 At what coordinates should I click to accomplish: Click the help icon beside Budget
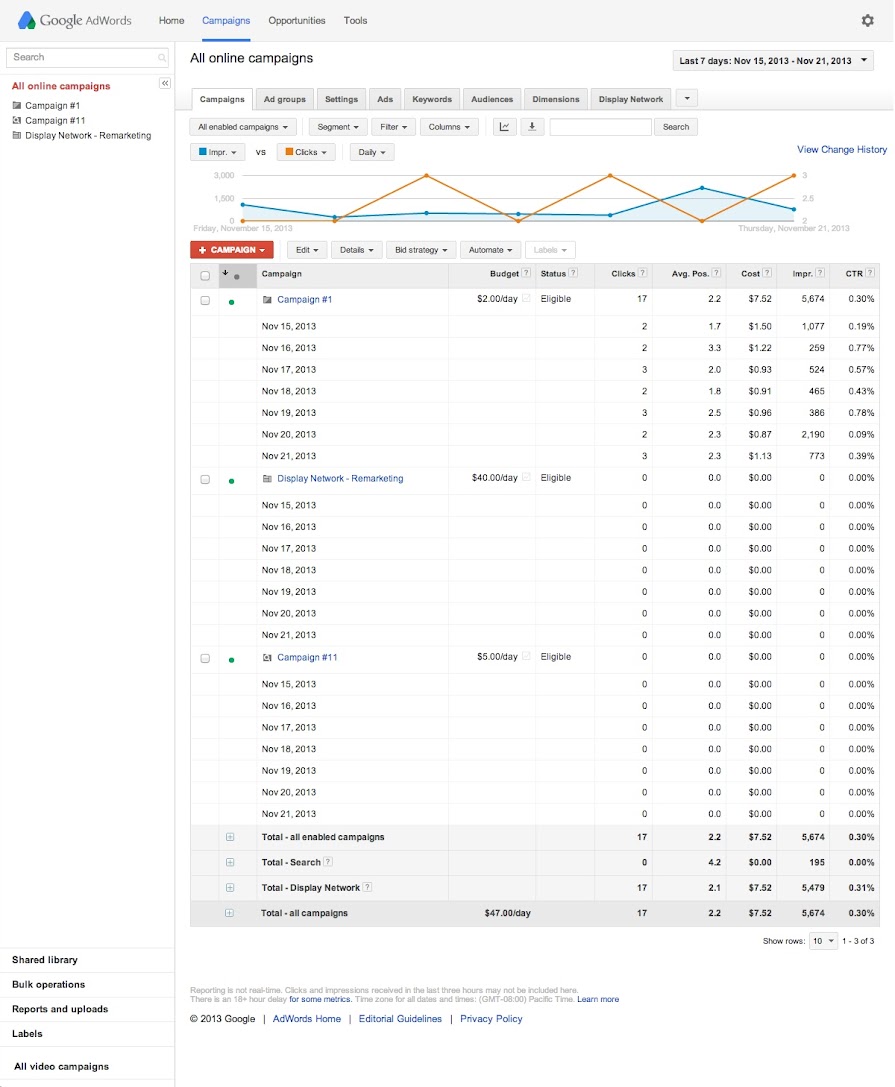(527, 274)
